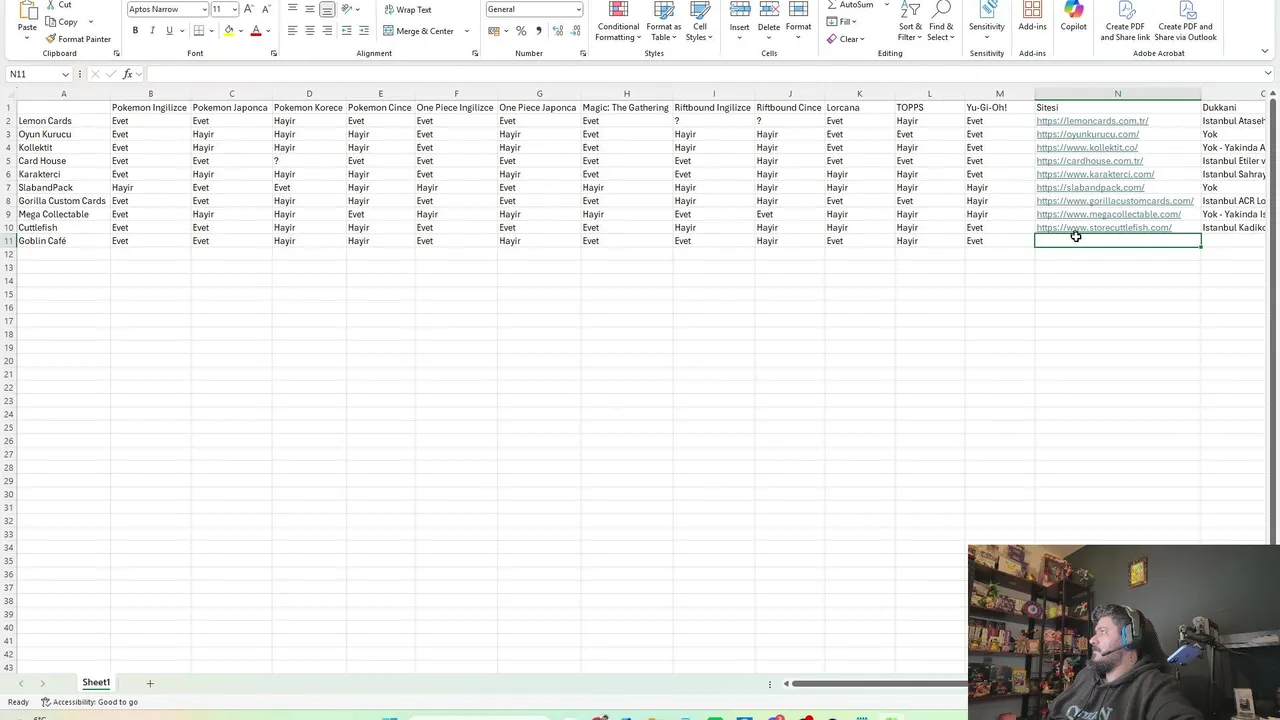Toggle bold formatting
The width and height of the screenshot is (1280, 720).
135,31
